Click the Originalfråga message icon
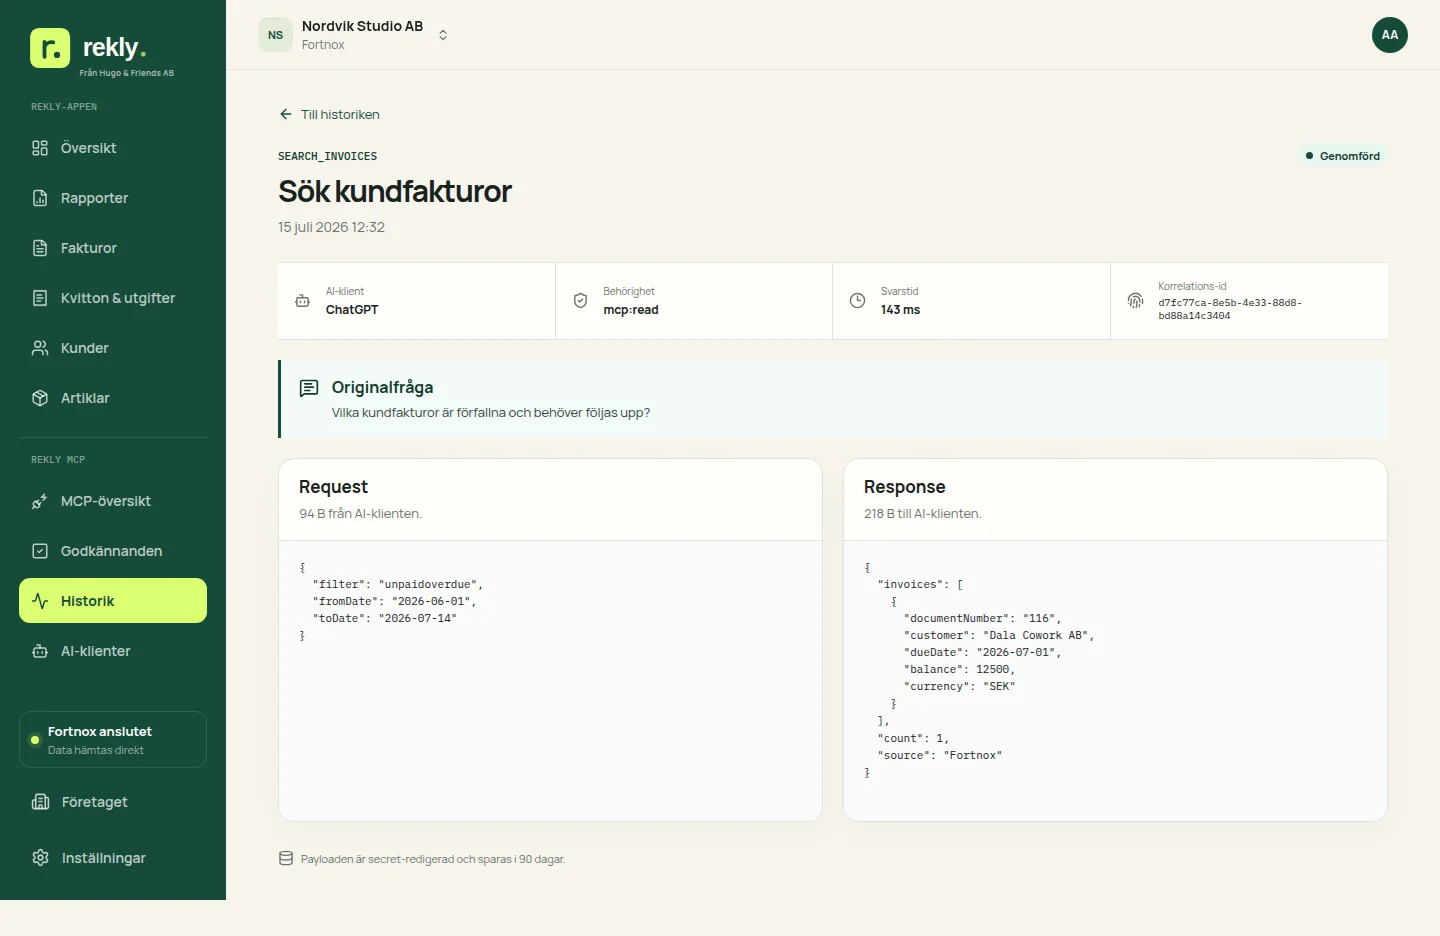Viewport: 1440px width, 936px height. point(309,388)
